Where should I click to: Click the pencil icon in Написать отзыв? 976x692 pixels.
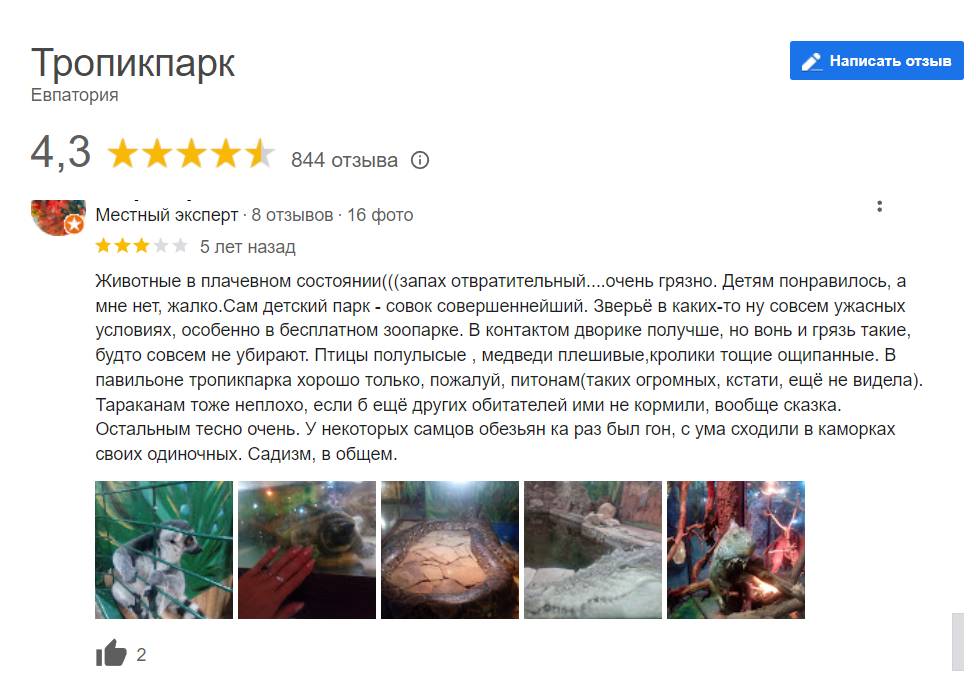click(811, 61)
